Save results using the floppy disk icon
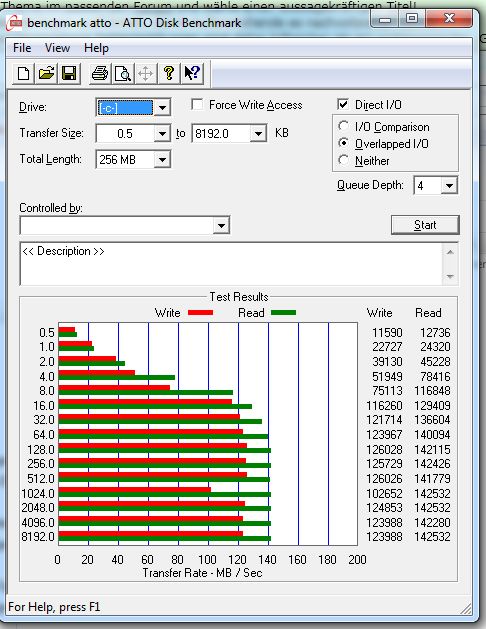 point(69,73)
